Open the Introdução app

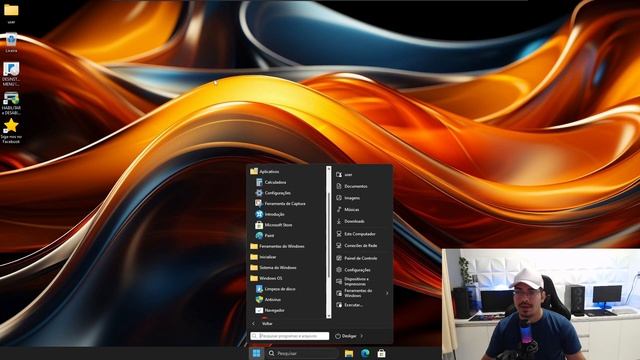270,214
